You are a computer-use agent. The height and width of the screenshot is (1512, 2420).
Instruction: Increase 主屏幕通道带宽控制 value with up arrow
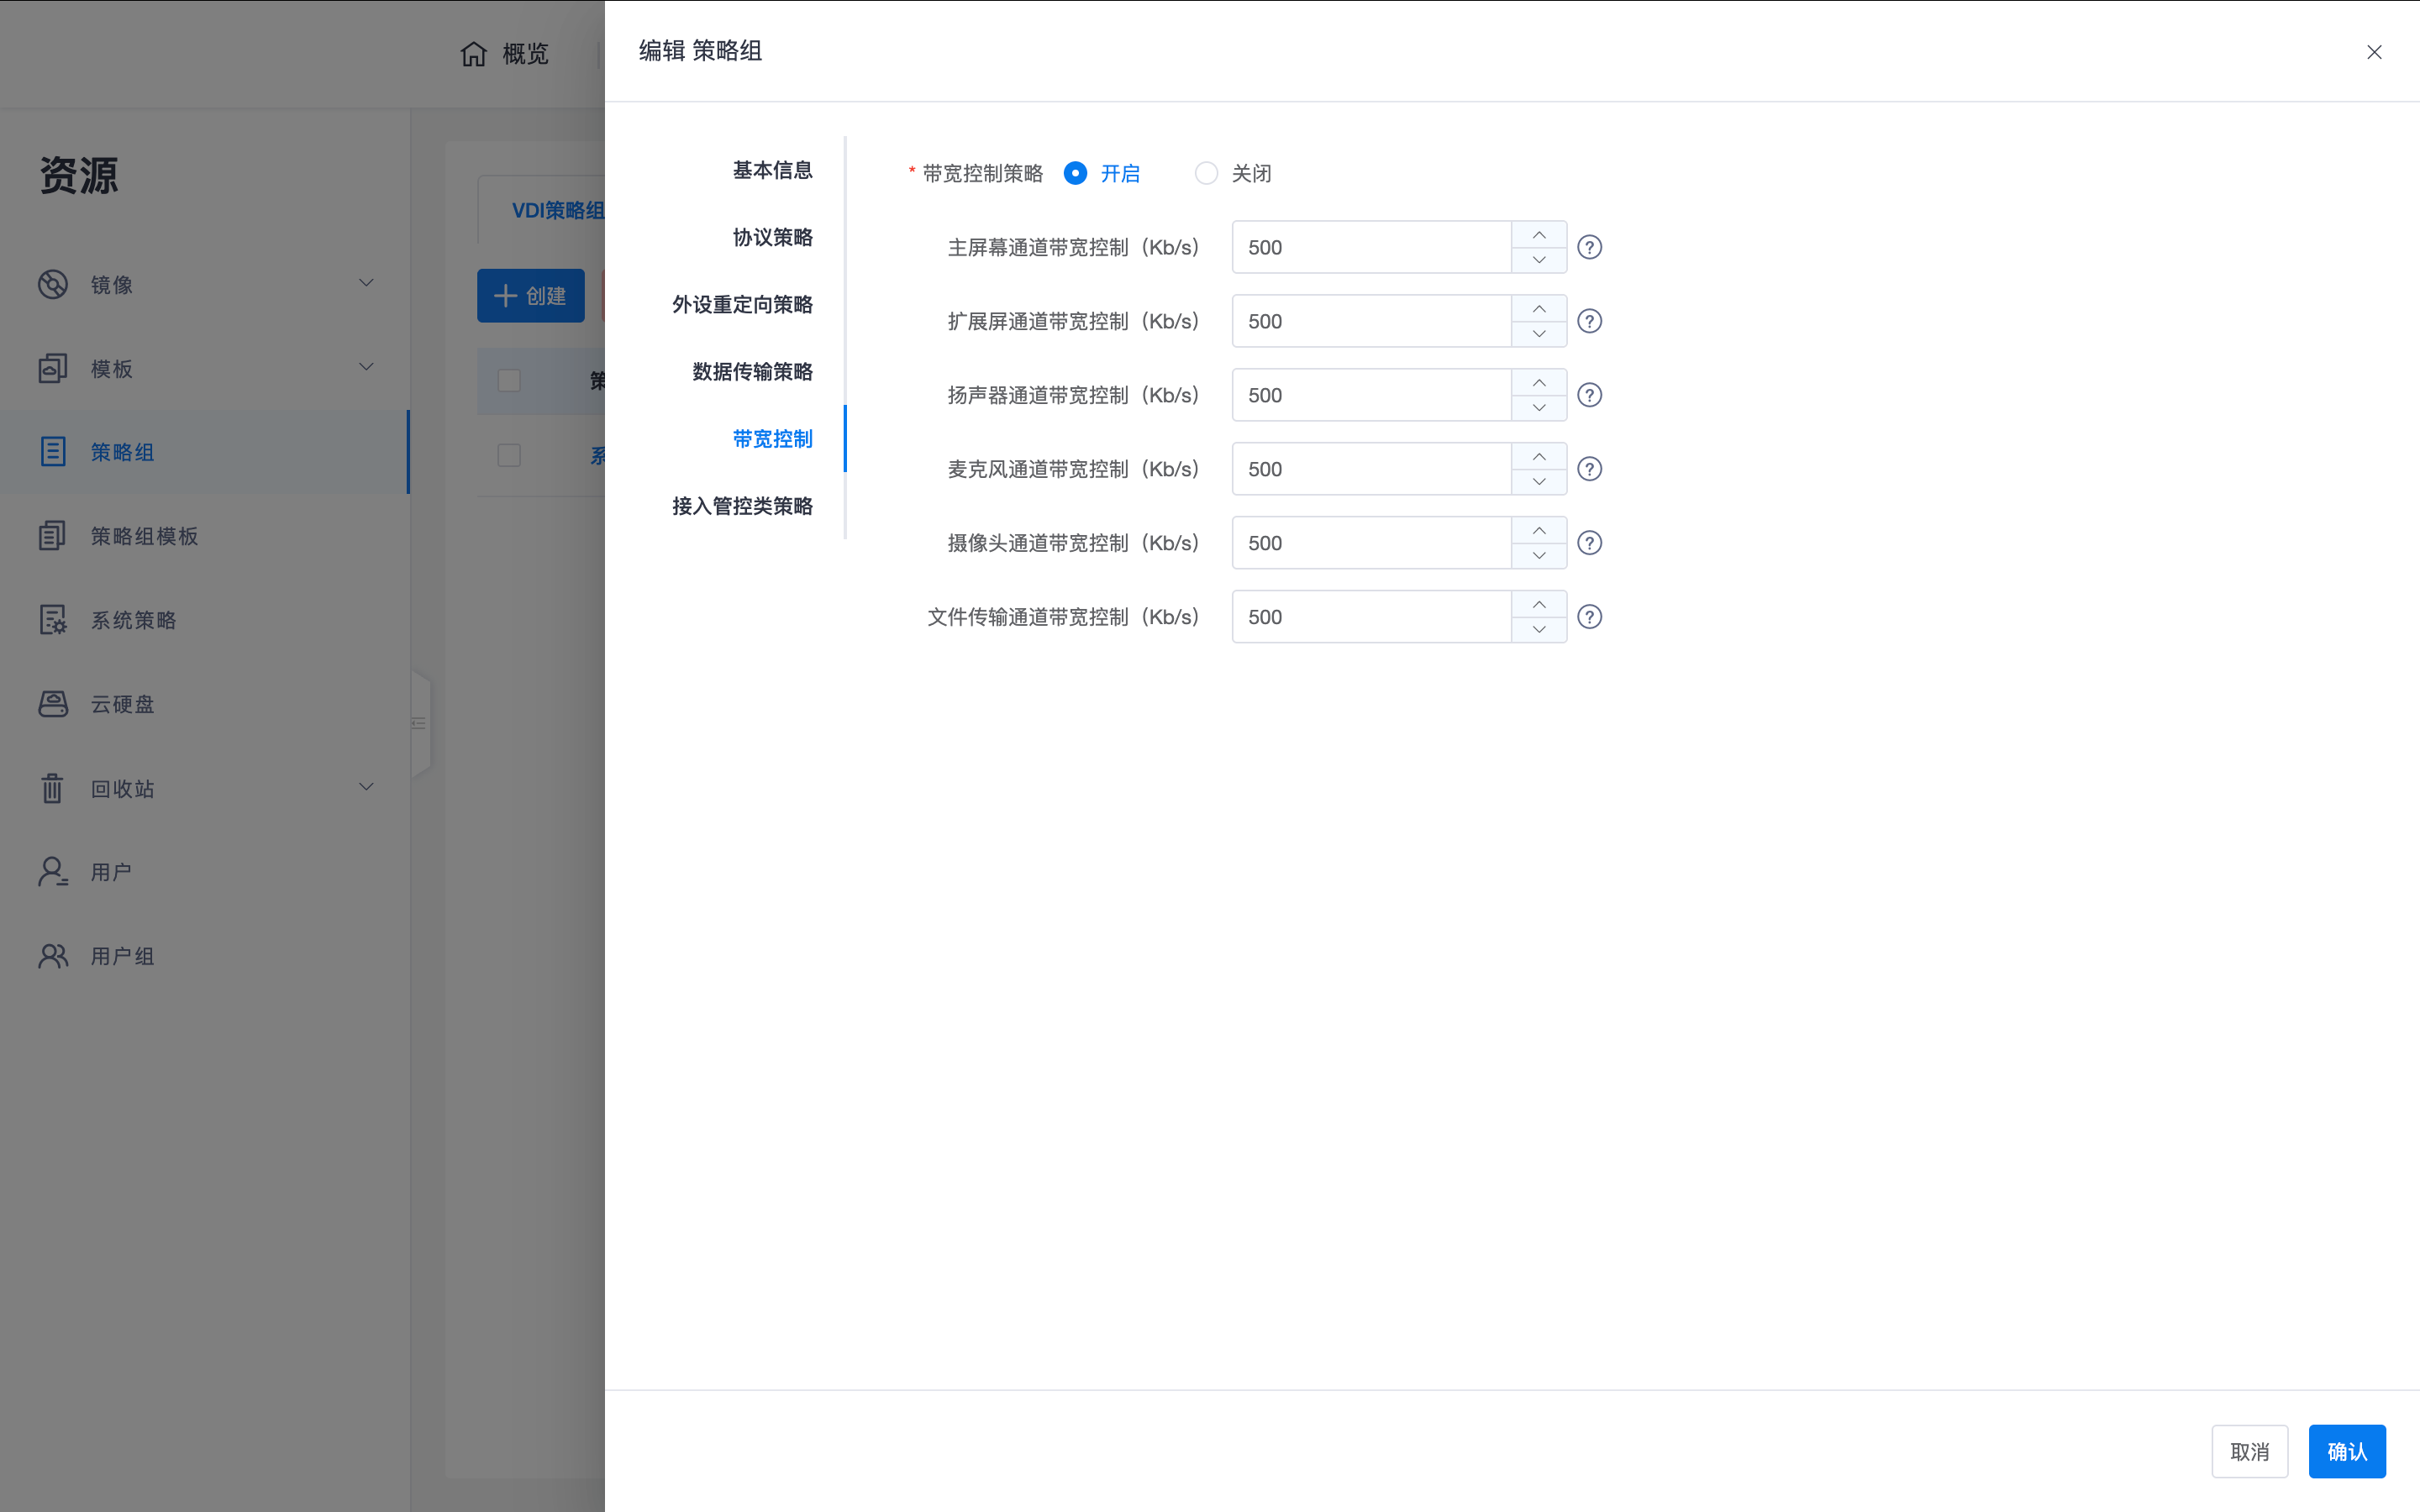[1539, 235]
